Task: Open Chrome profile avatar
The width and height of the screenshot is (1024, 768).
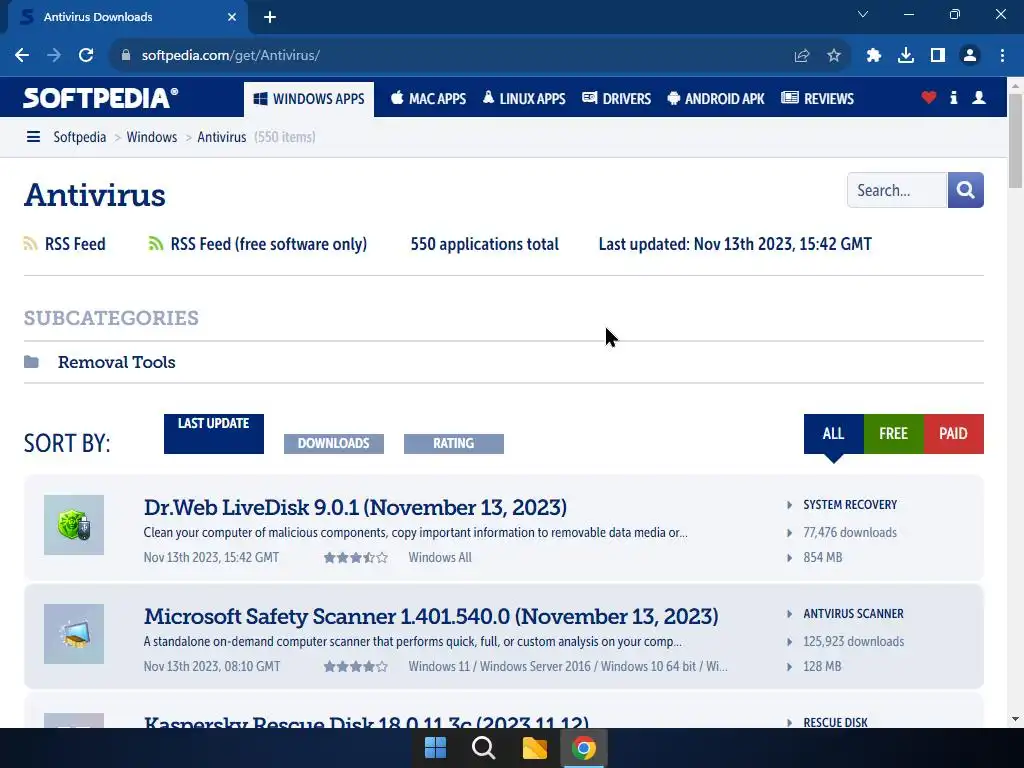Action: [970, 56]
